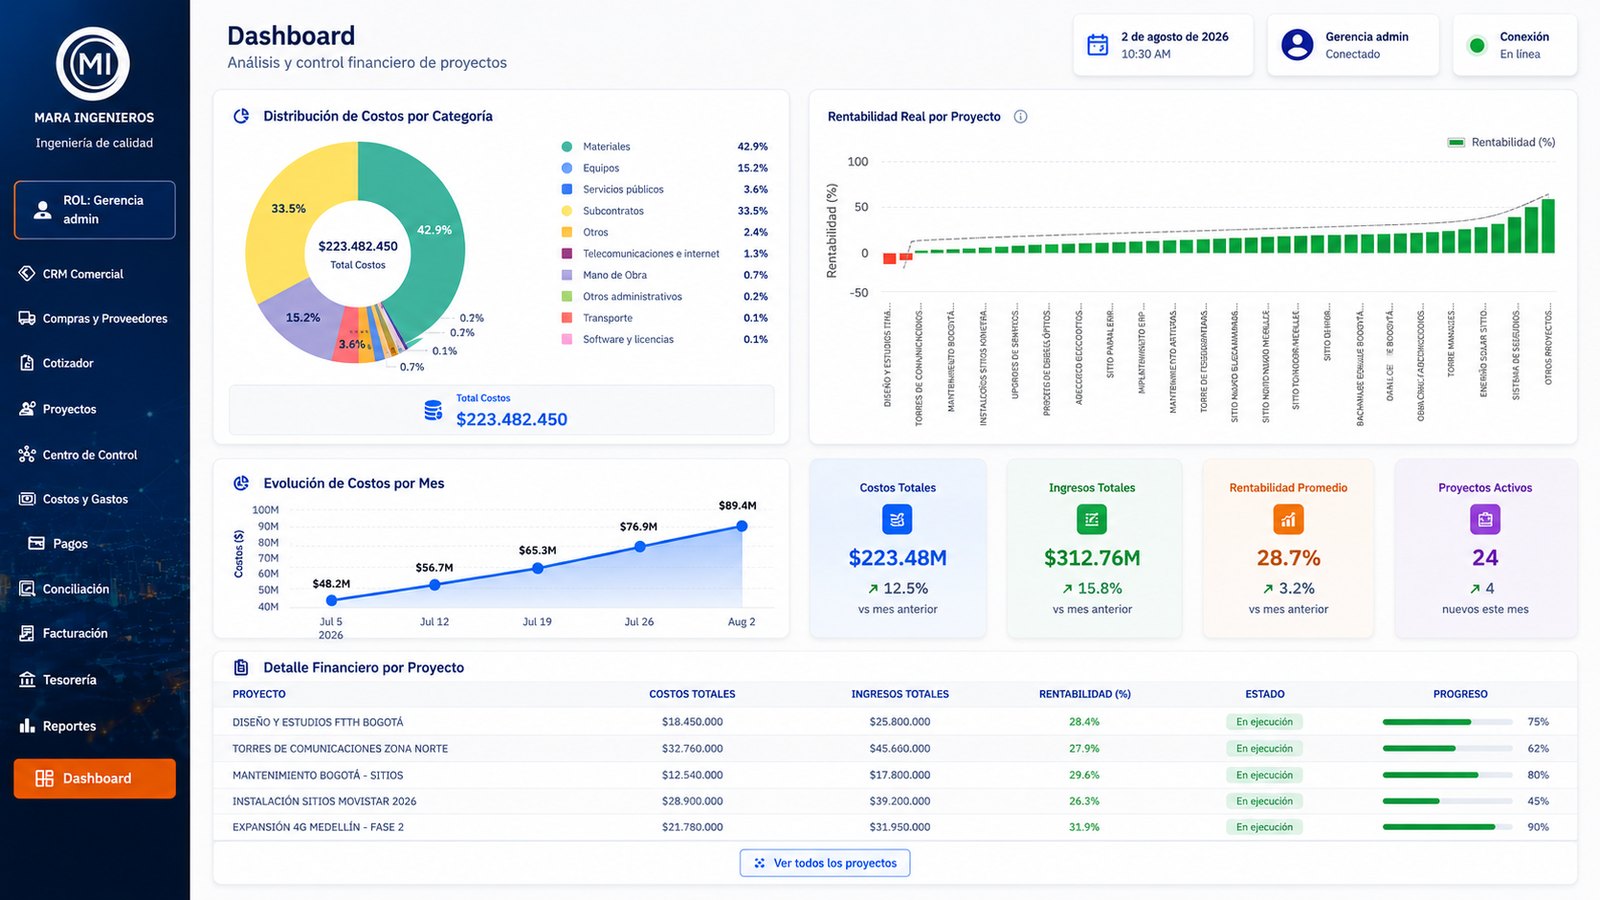1600x900 pixels.
Task: Open DISEÑO Y ESTUDIOS FTTH BOGOTÁ row
Action: (x=894, y=722)
